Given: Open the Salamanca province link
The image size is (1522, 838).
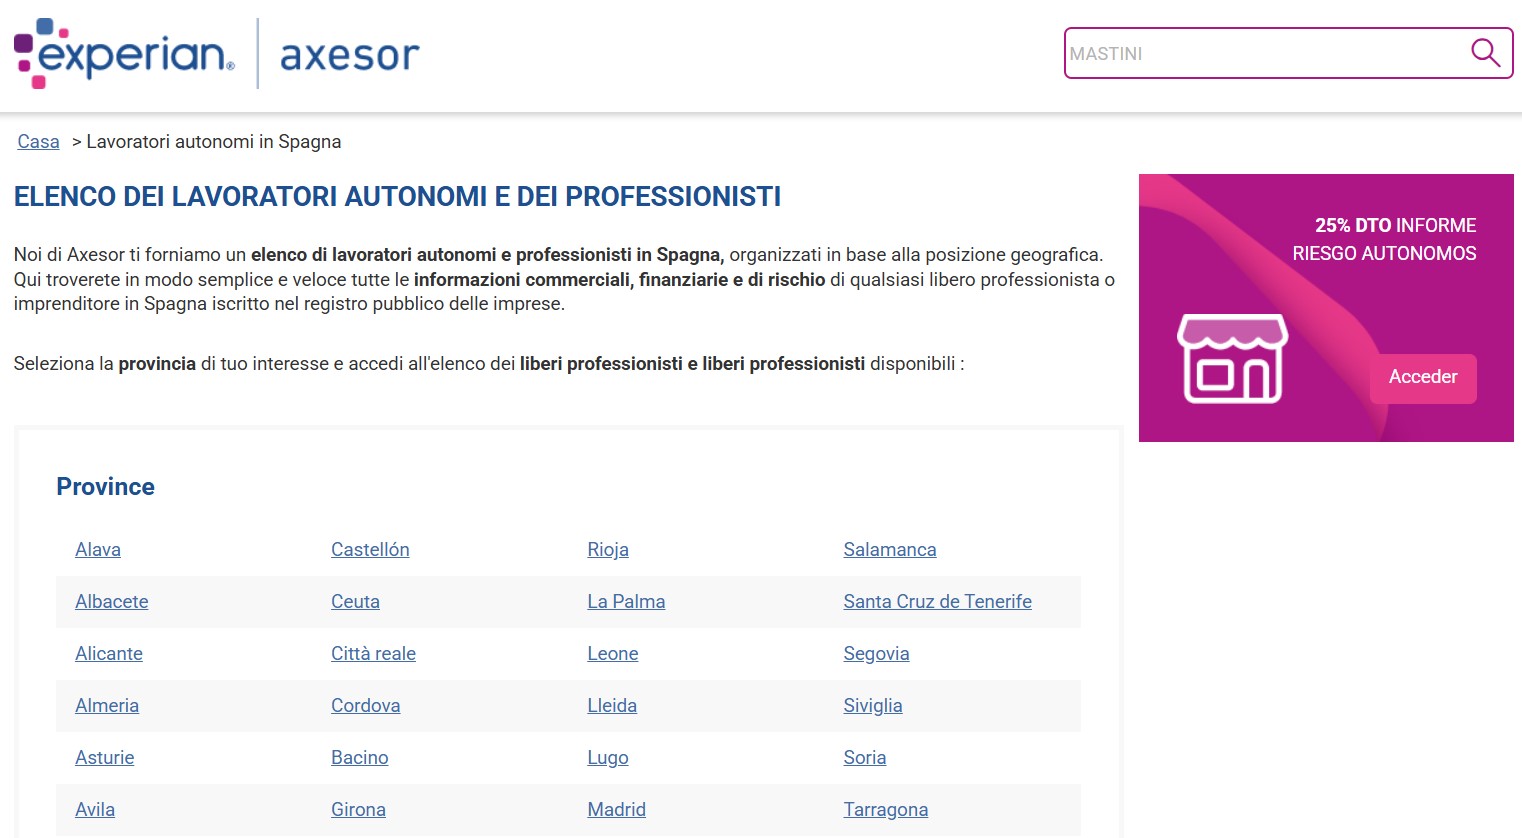Looking at the screenshot, I should click(x=890, y=550).
